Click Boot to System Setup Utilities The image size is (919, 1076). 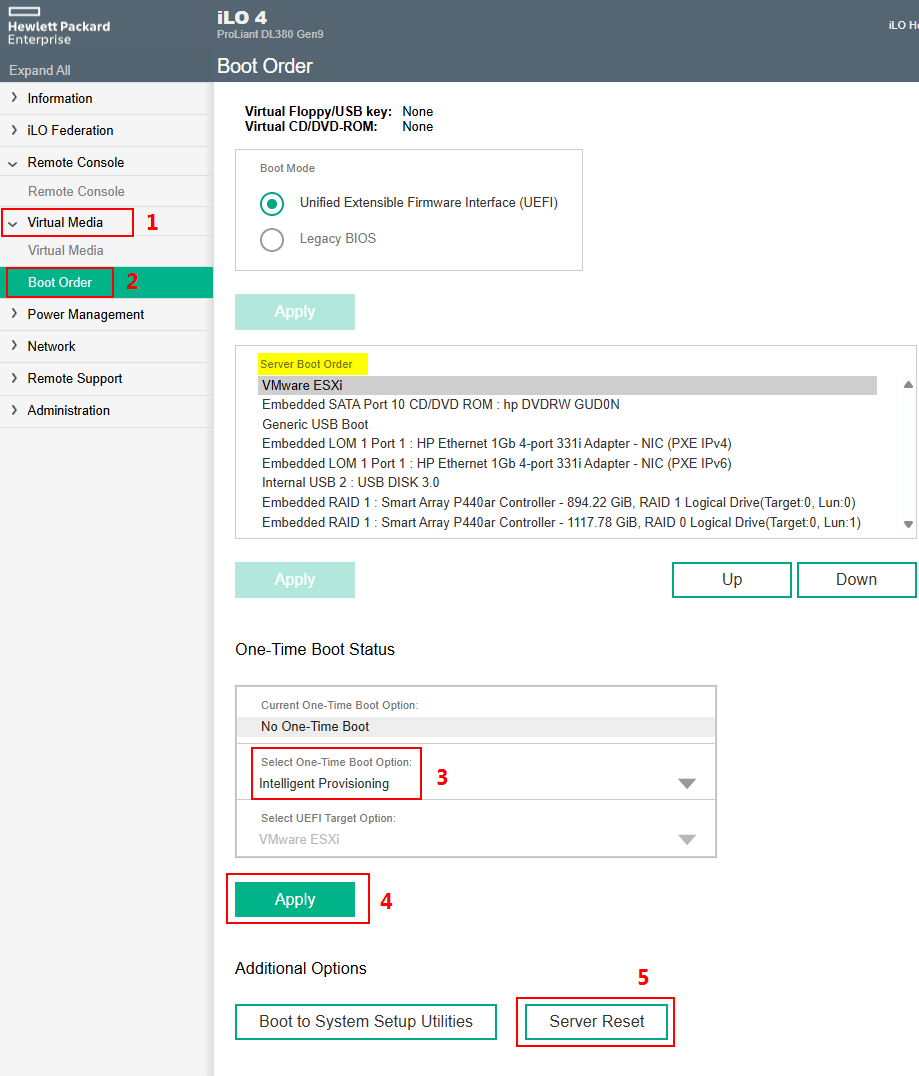pos(366,1022)
